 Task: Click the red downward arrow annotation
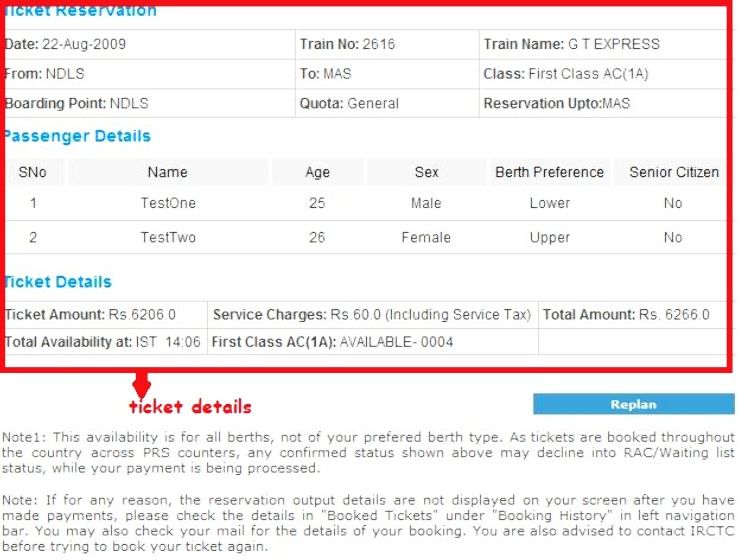(x=141, y=384)
